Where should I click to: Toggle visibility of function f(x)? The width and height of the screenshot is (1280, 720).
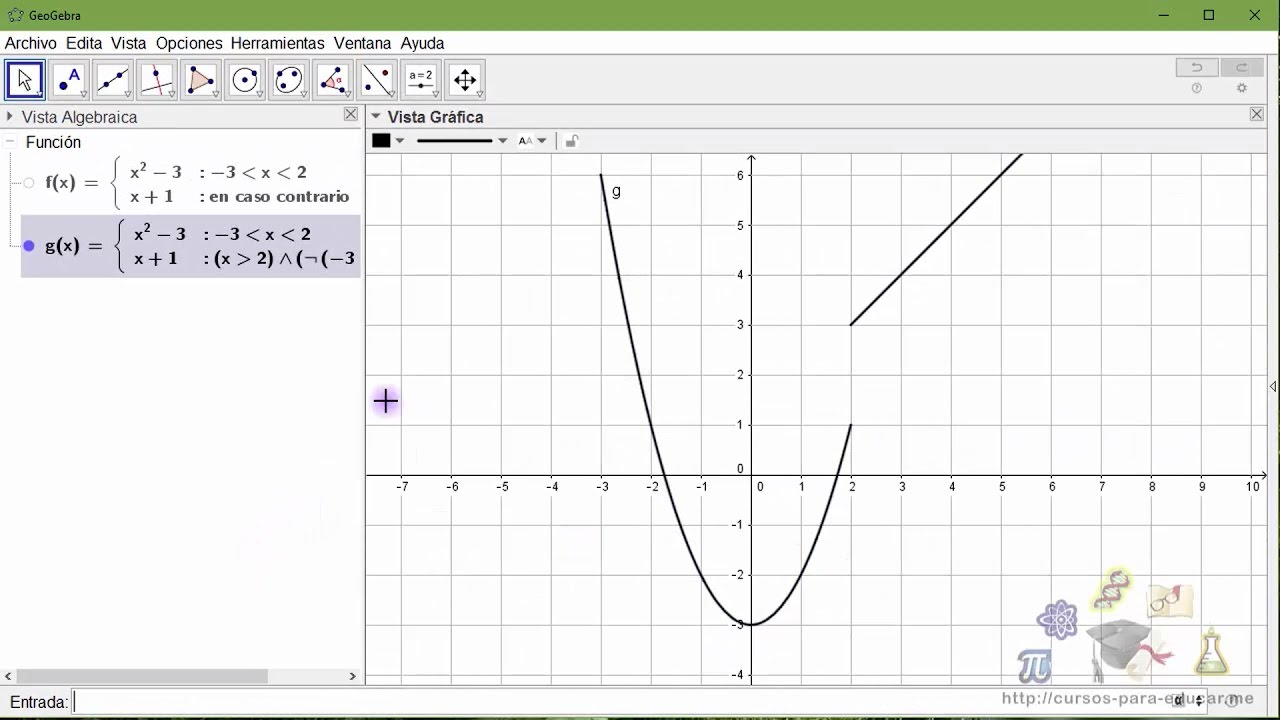29,183
